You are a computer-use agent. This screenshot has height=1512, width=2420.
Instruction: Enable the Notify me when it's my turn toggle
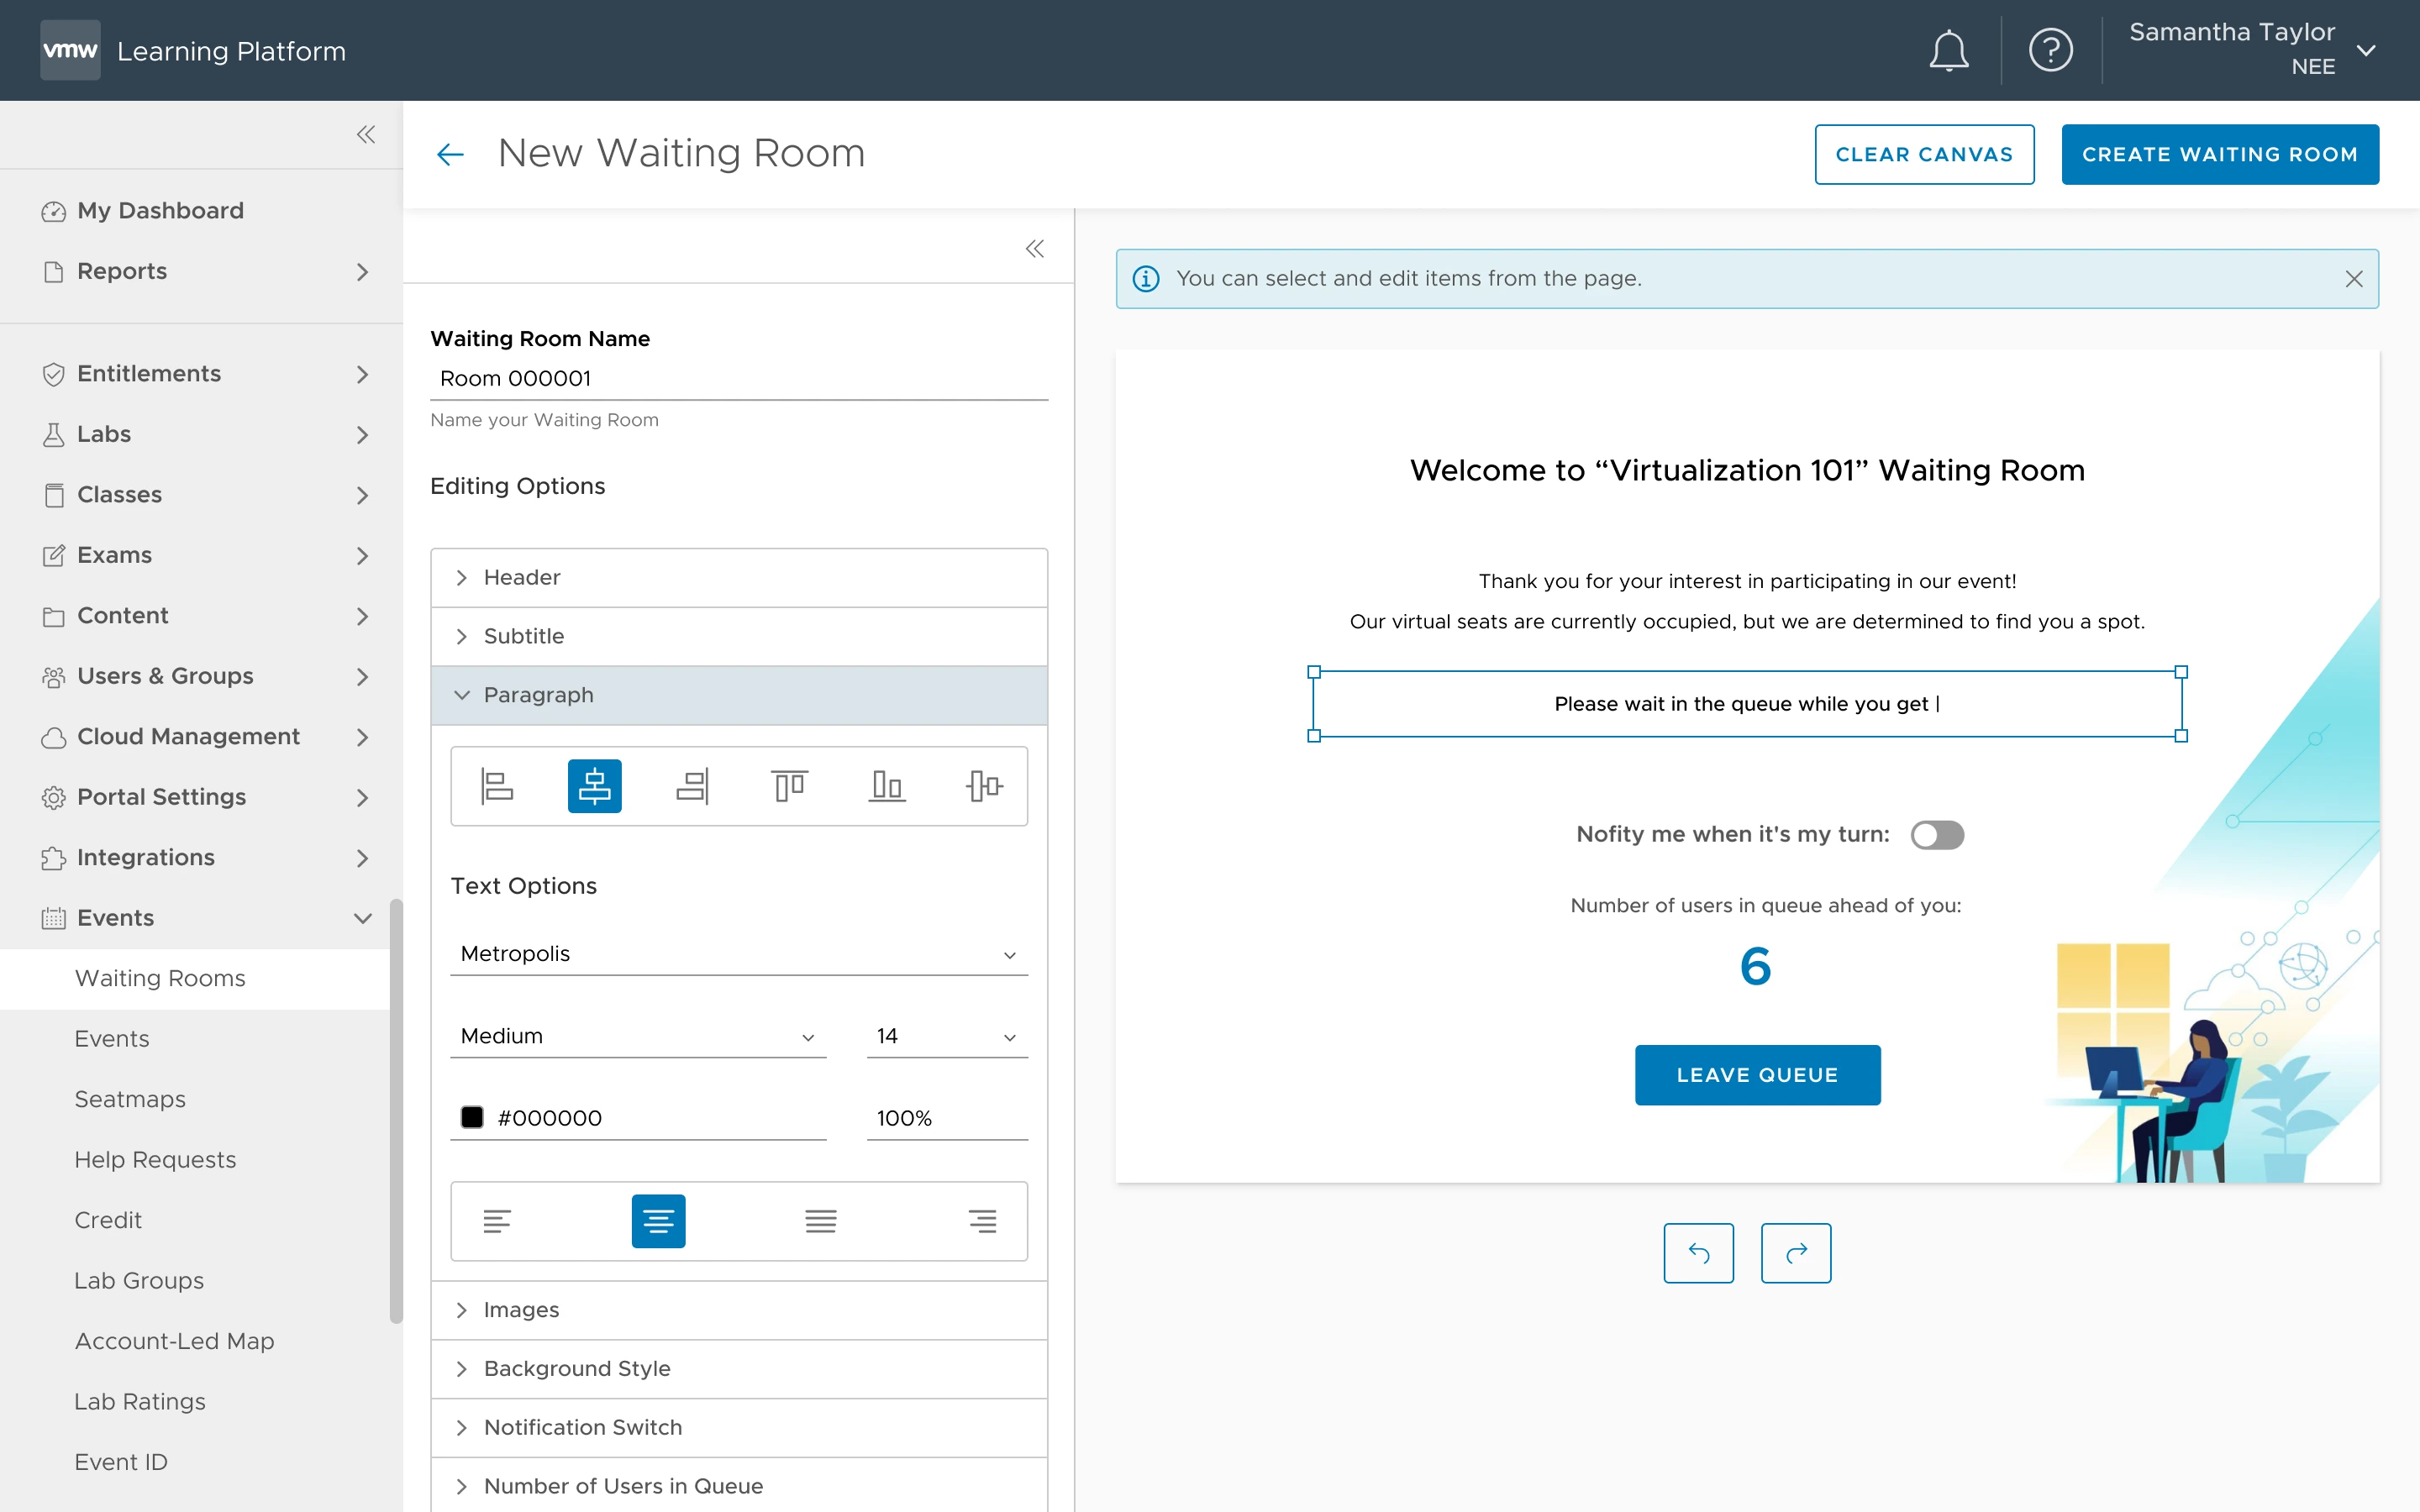1937,834
